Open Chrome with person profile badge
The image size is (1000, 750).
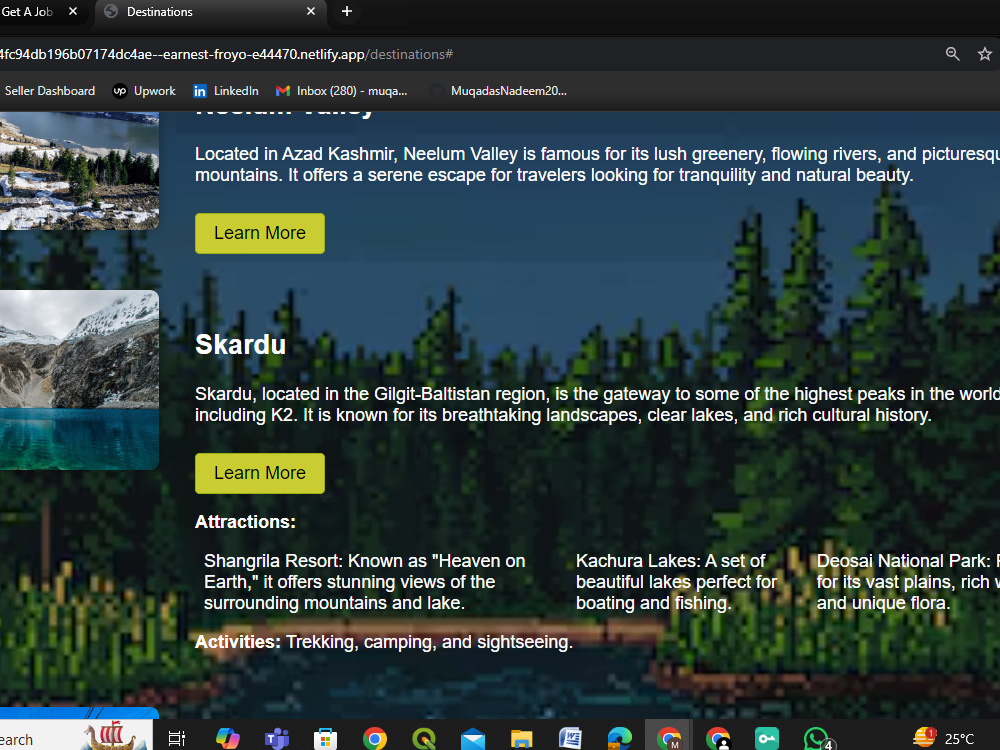[x=717, y=739]
